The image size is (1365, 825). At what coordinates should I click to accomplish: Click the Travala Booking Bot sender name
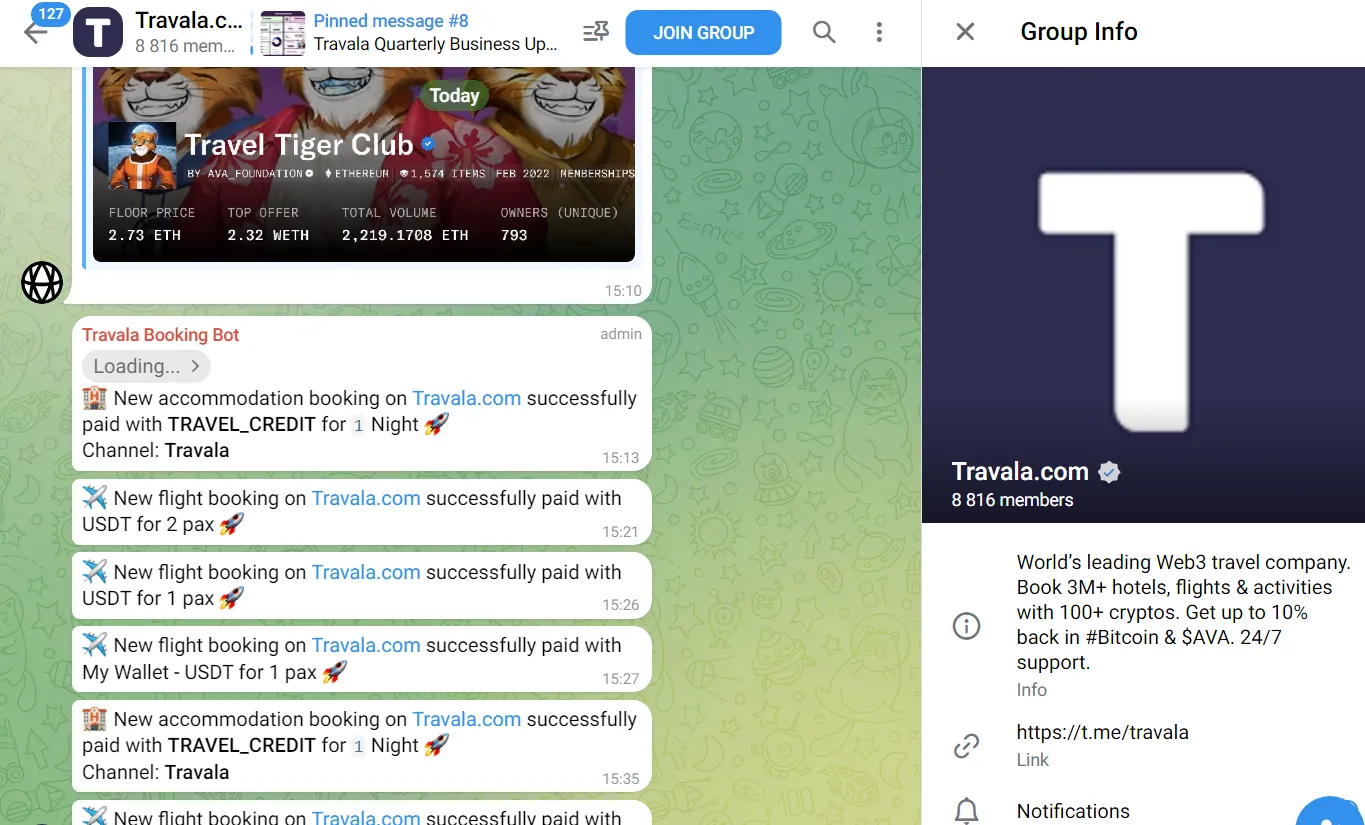(x=161, y=335)
